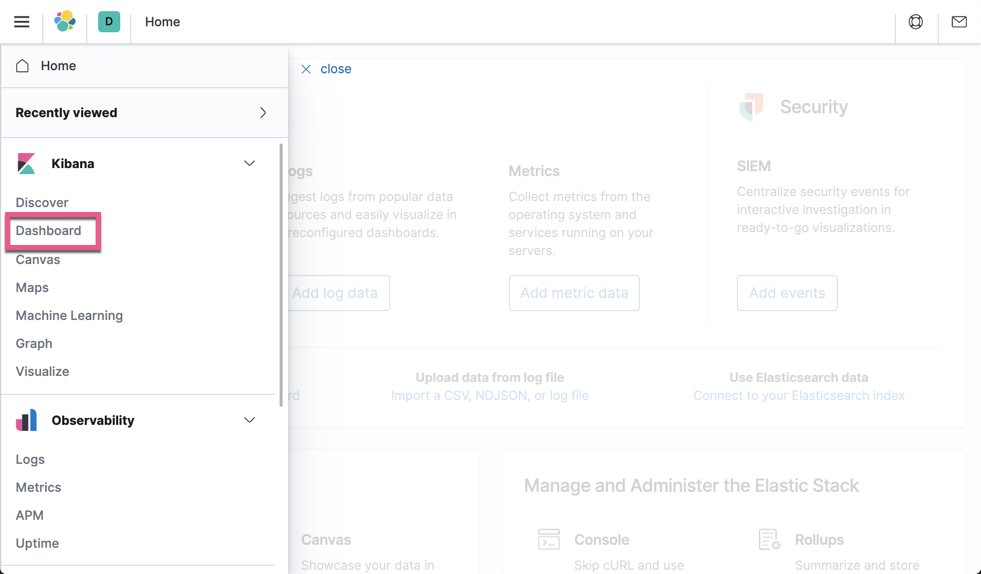Go to Home in the side menu
The height and width of the screenshot is (574, 981).
pyautogui.click(x=58, y=66)
